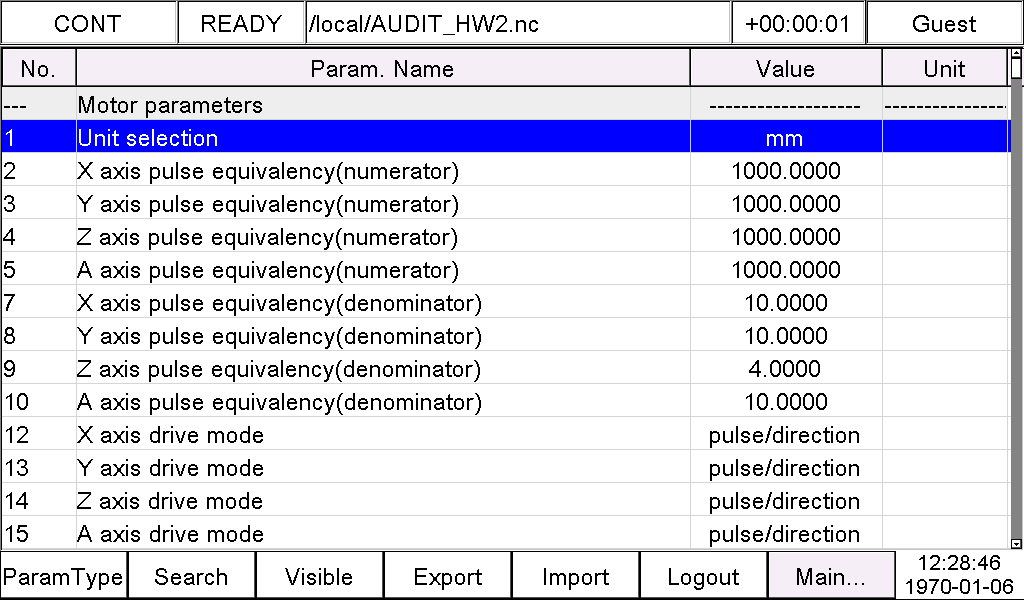Click the Search button
The image size is (1024, 600).
pyautogui.click(x=191, y=576)
